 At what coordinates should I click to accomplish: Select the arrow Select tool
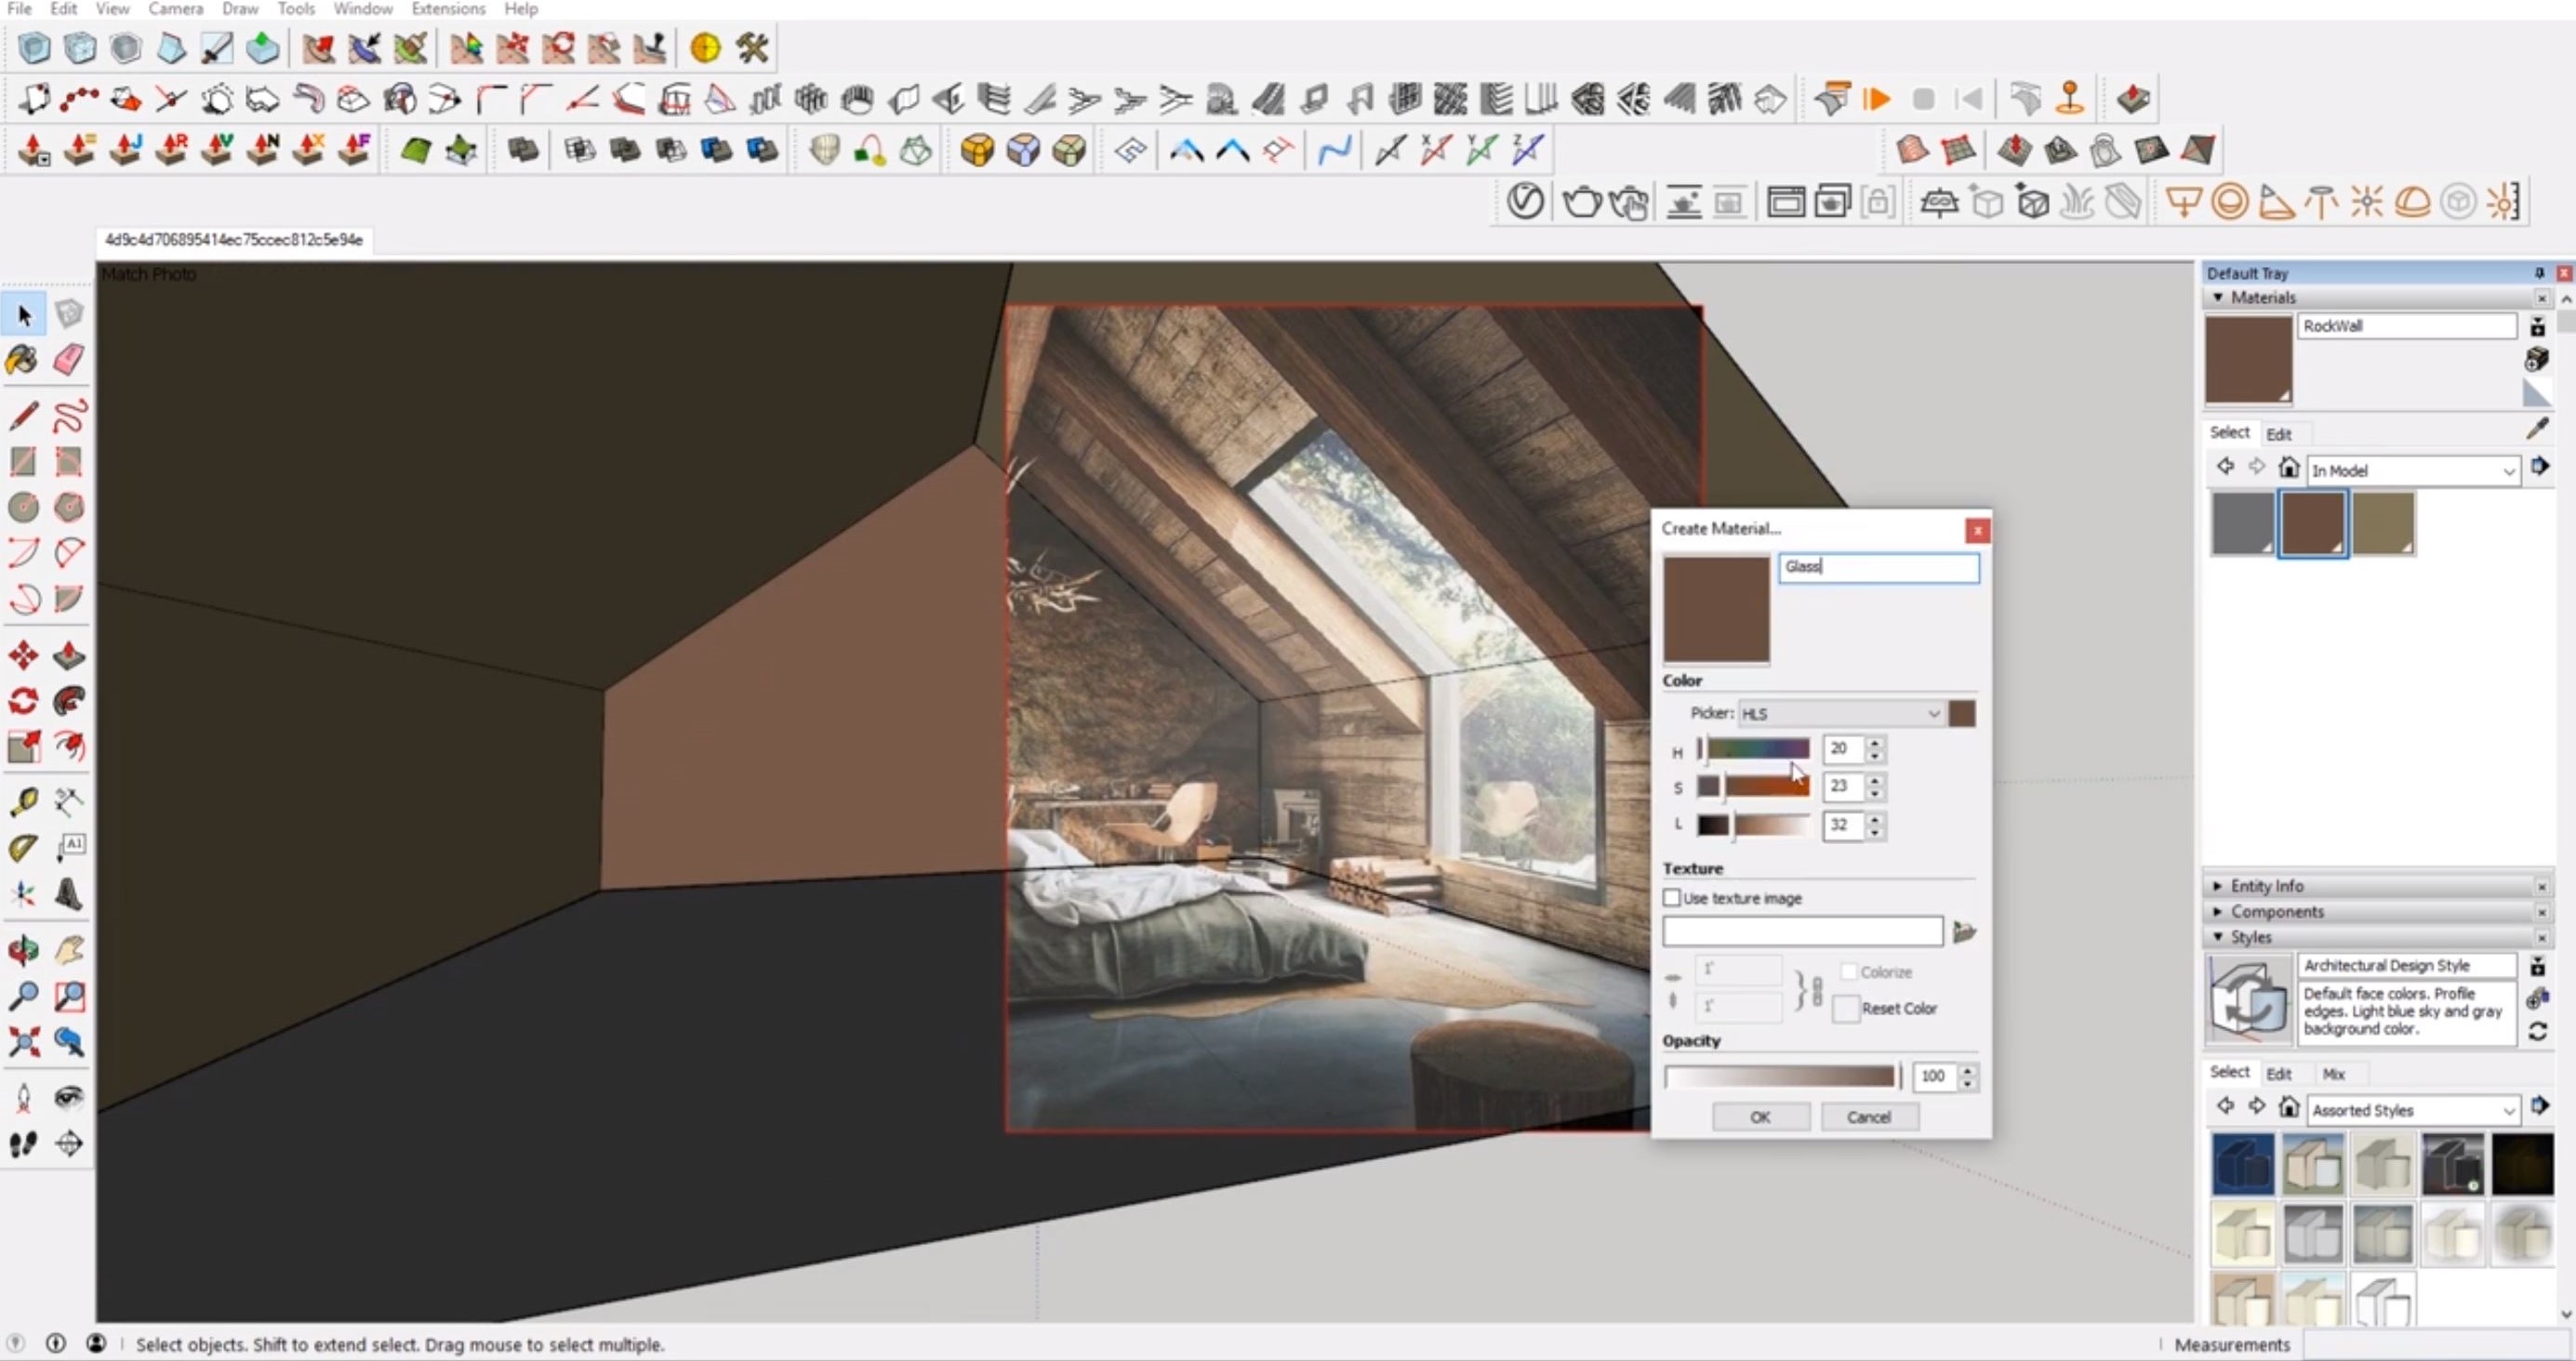point(25,316)
